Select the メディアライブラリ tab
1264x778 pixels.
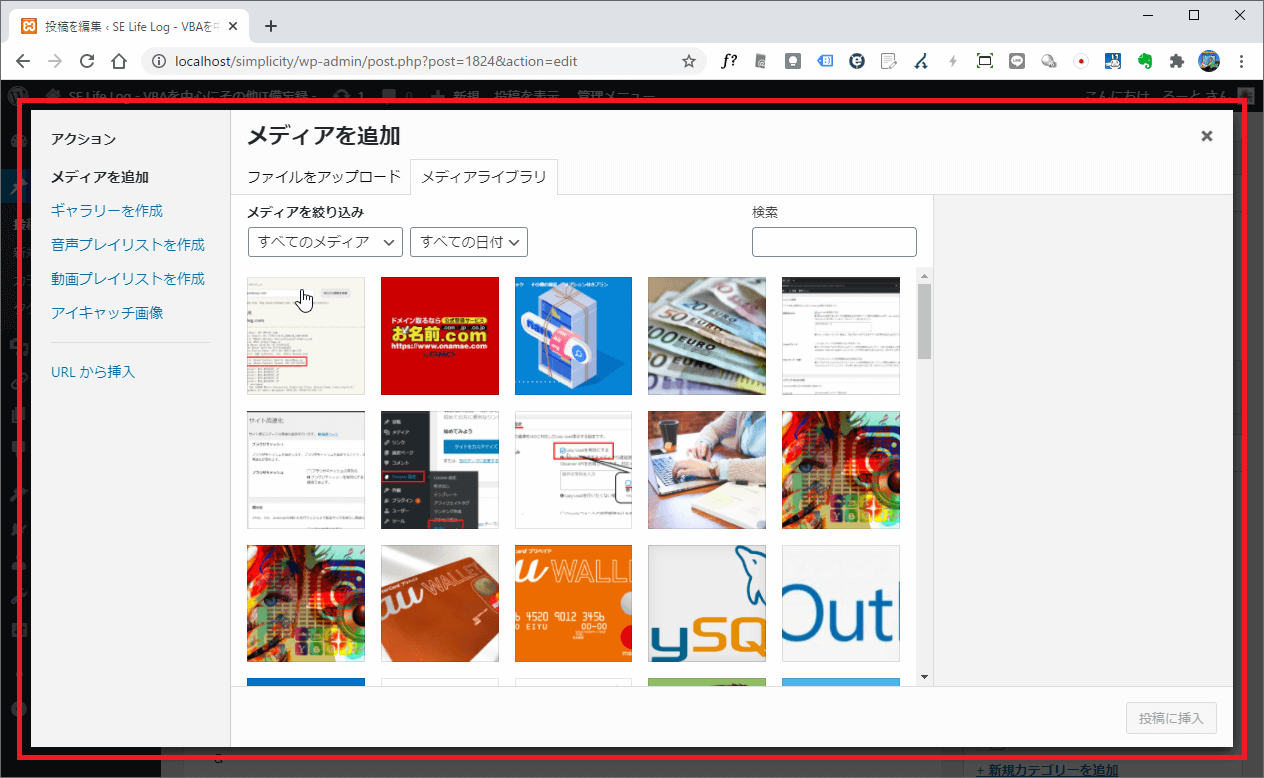[x=484, y=177]
